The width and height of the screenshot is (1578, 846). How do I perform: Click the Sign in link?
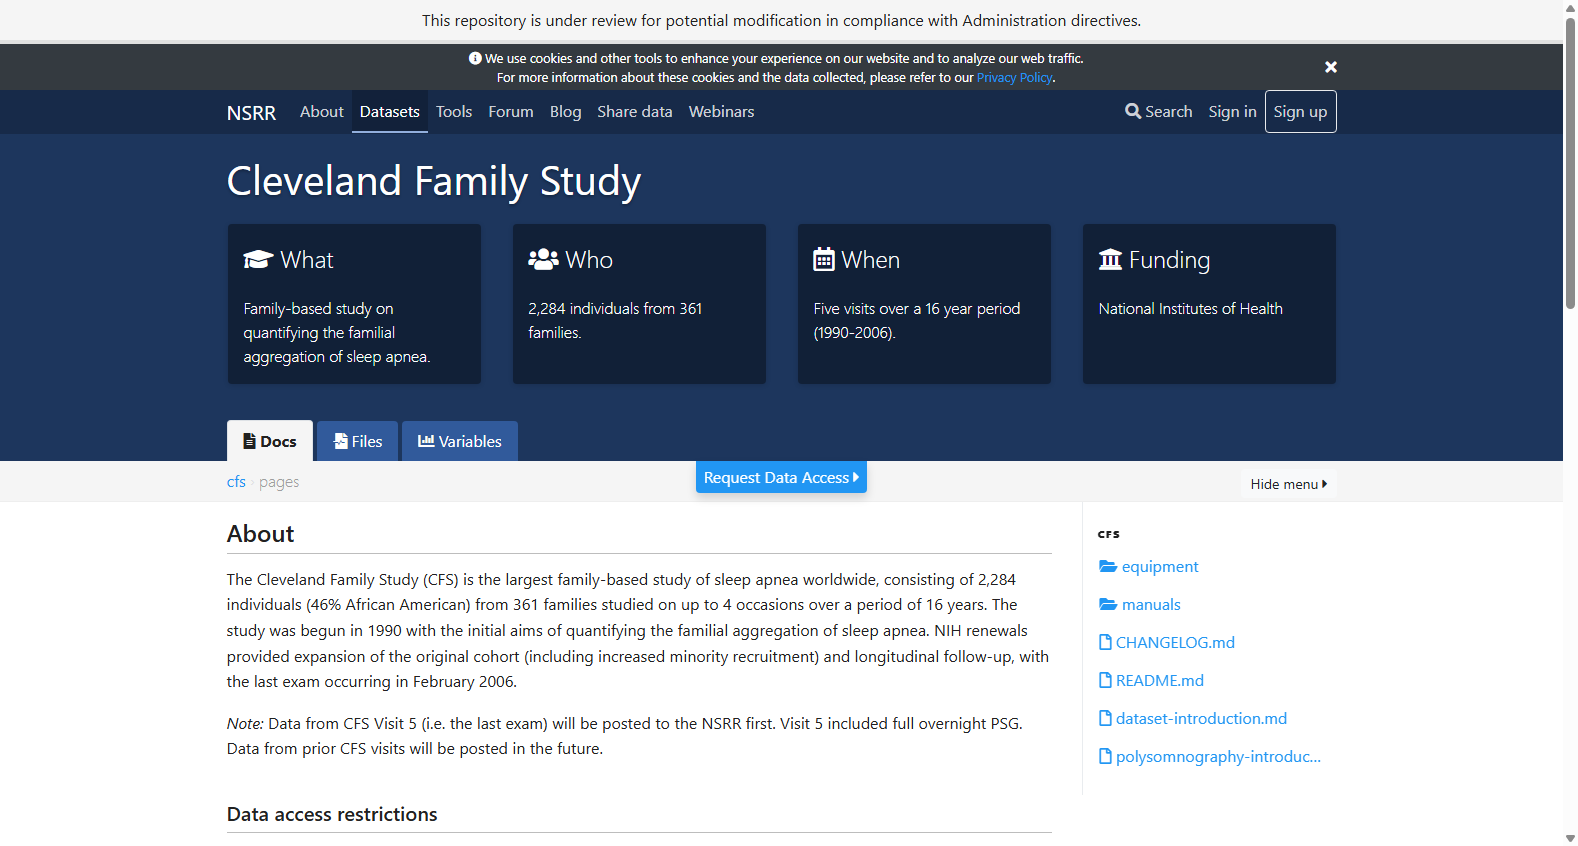point(1232,112)
